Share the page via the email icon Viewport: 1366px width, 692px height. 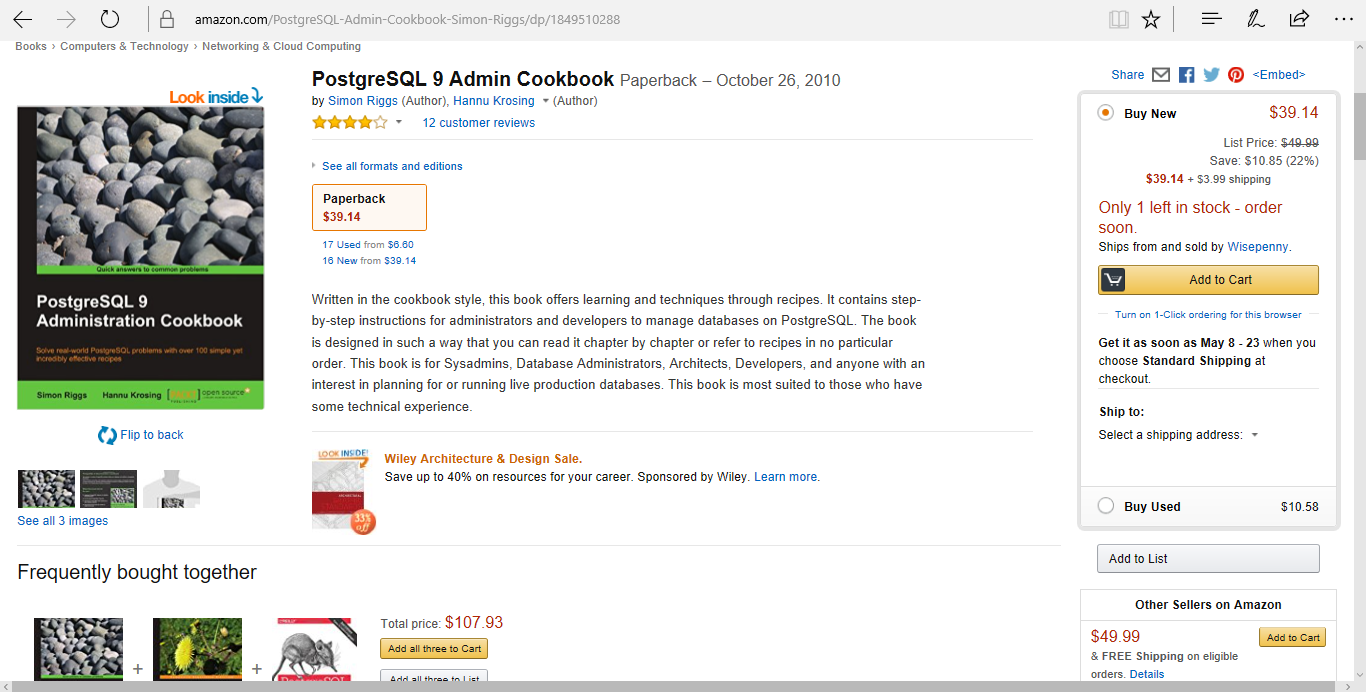click(x=1160, y=74)
